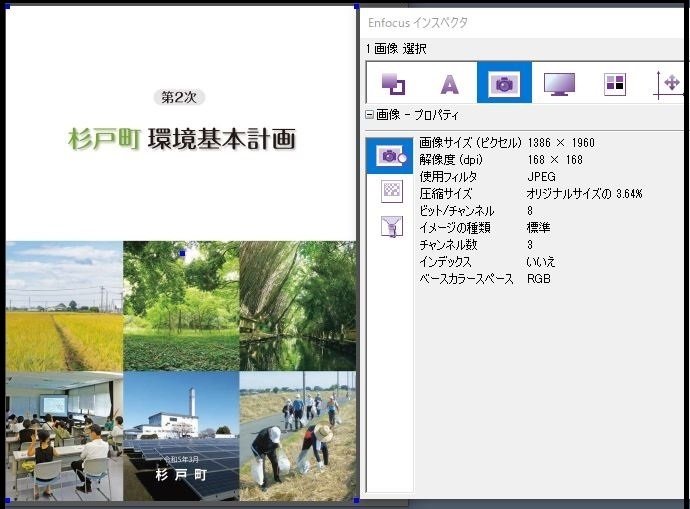Click the 画像サイズ (ピクセル) value 1386 × 1960
Viewport: 690px width, 509px height.
coord(561,143)
